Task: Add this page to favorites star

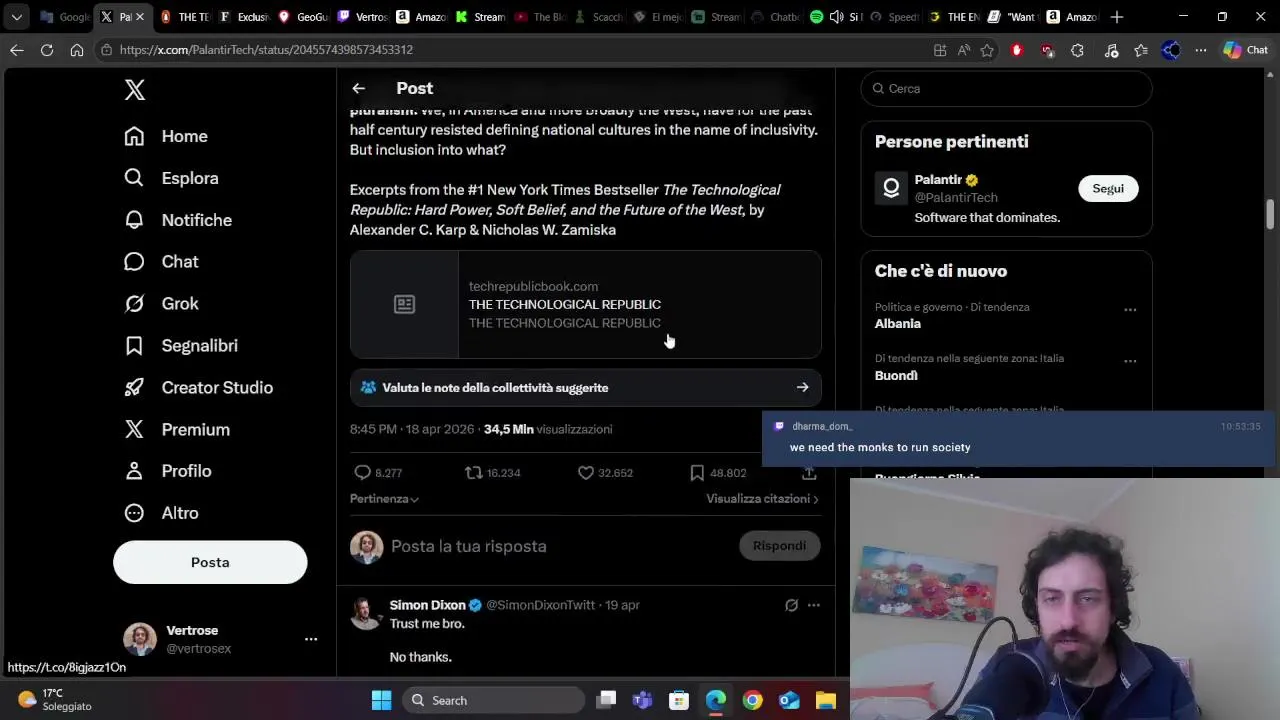Action: (x=987, y=50)
